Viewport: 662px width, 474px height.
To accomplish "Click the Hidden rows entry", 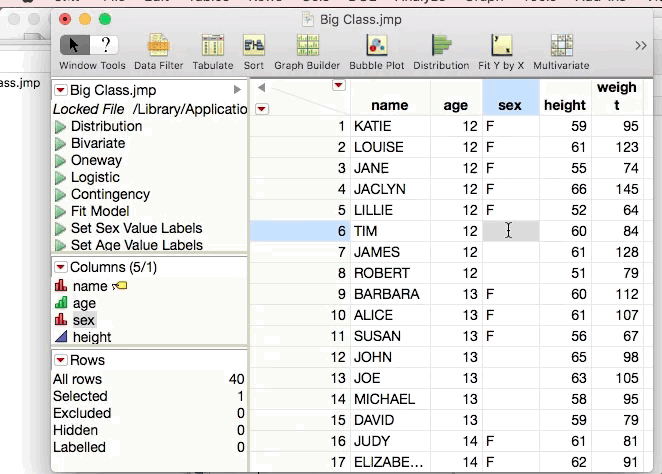I will click(x=149, y=430).
